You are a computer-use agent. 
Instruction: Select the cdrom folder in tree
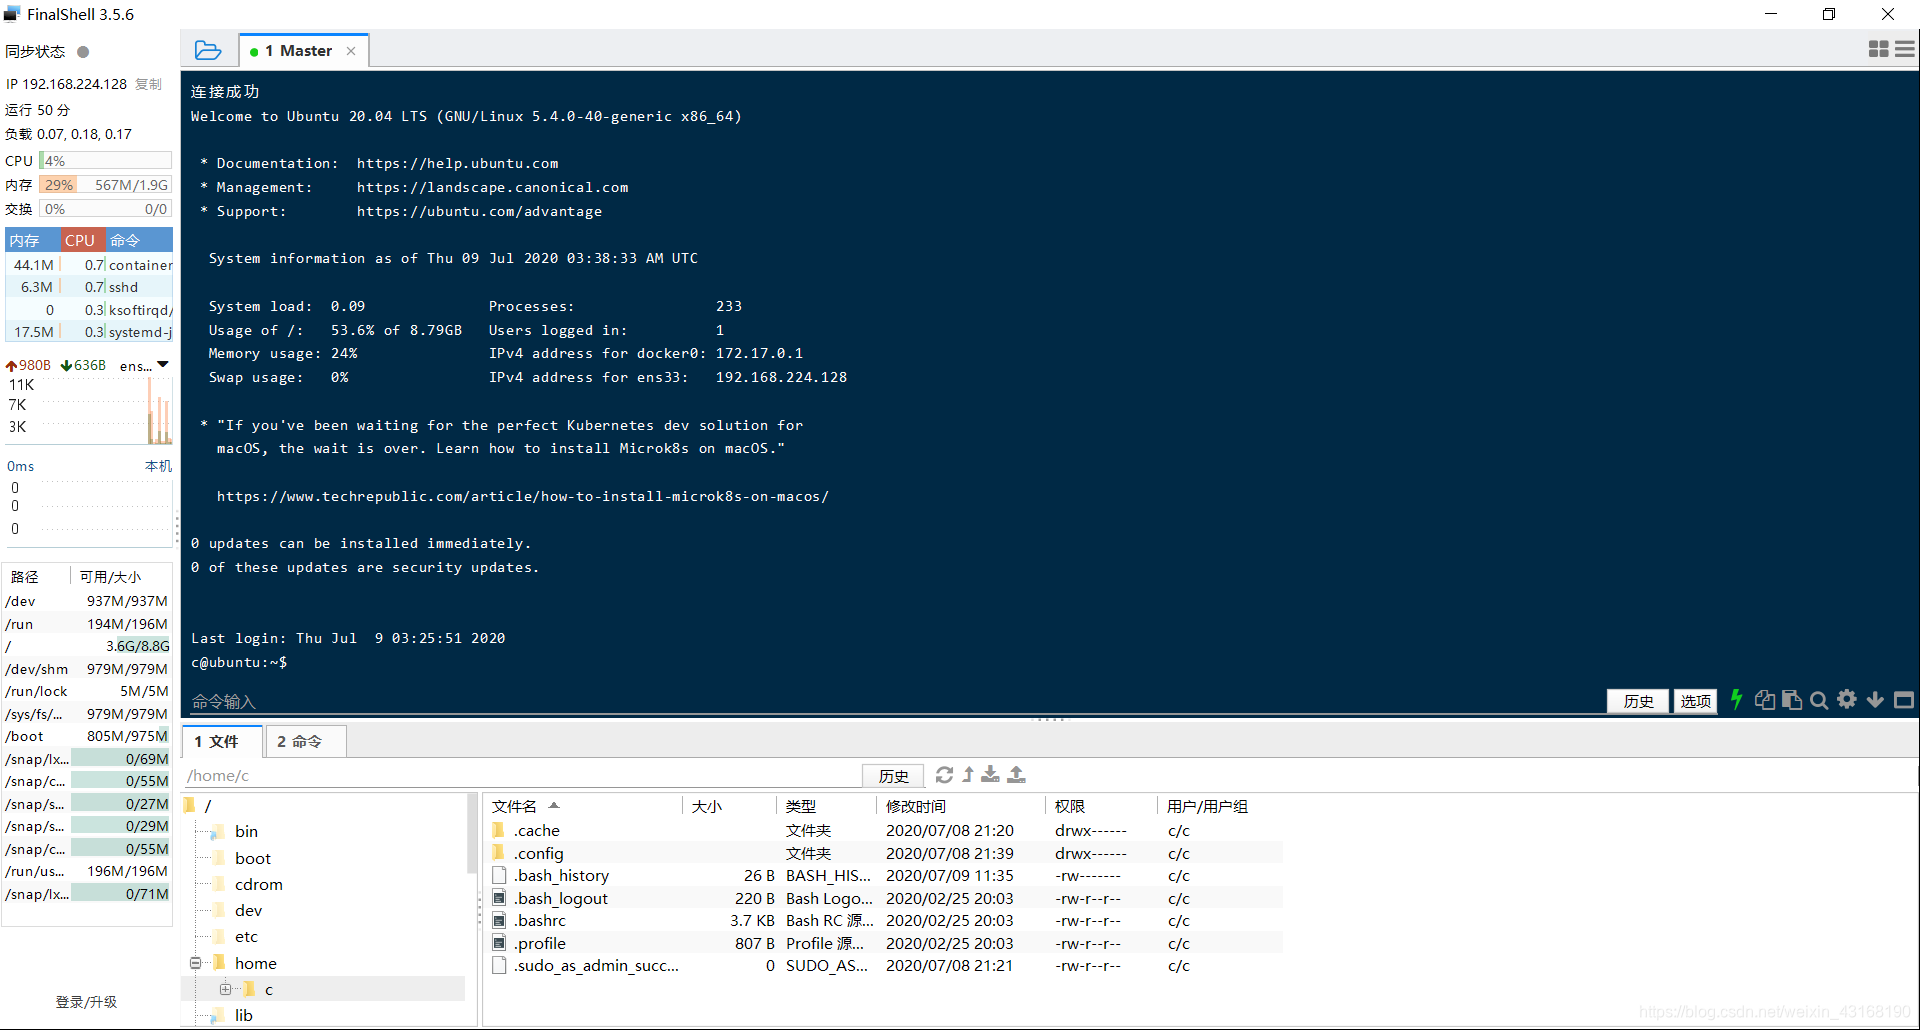[x=259, y=884]
